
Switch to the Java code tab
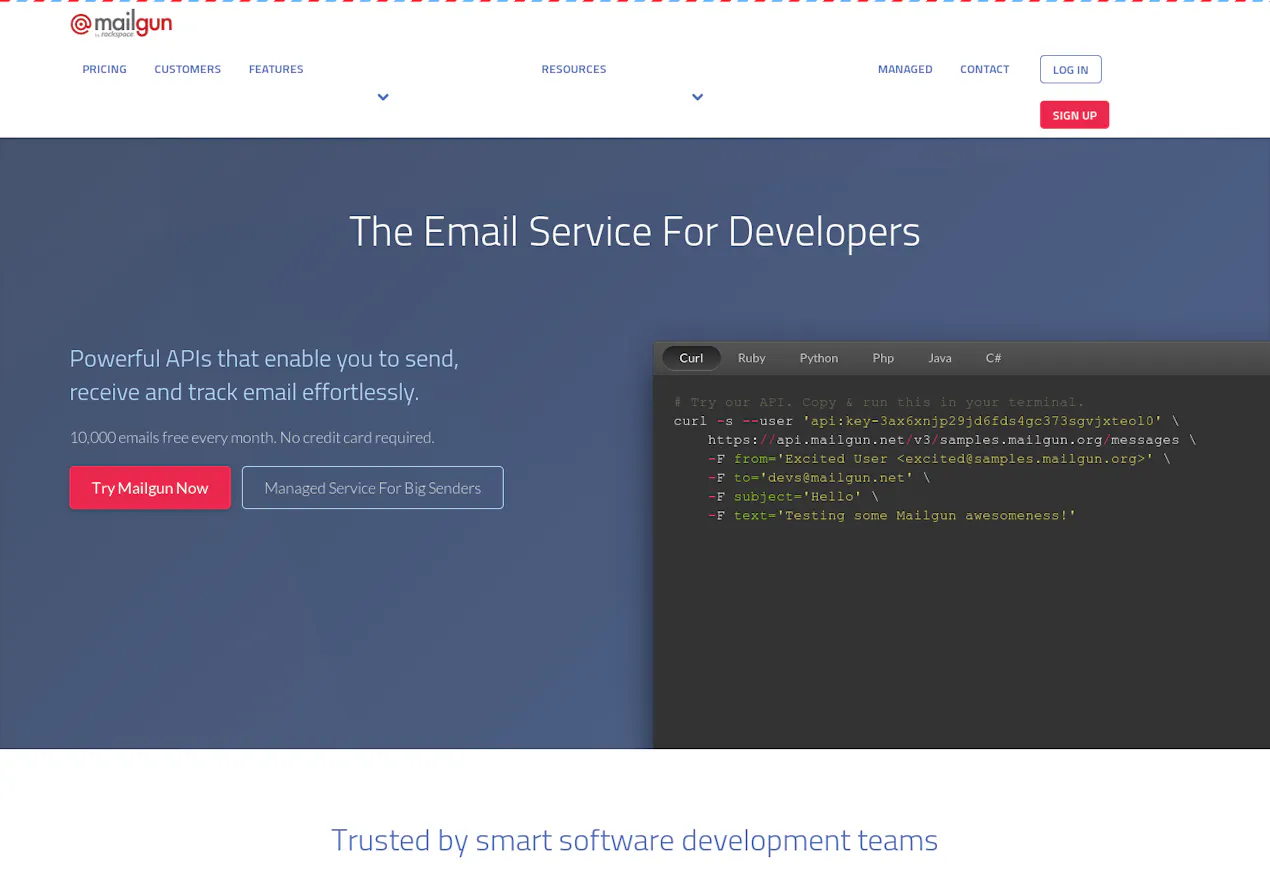tap(940, 358)
